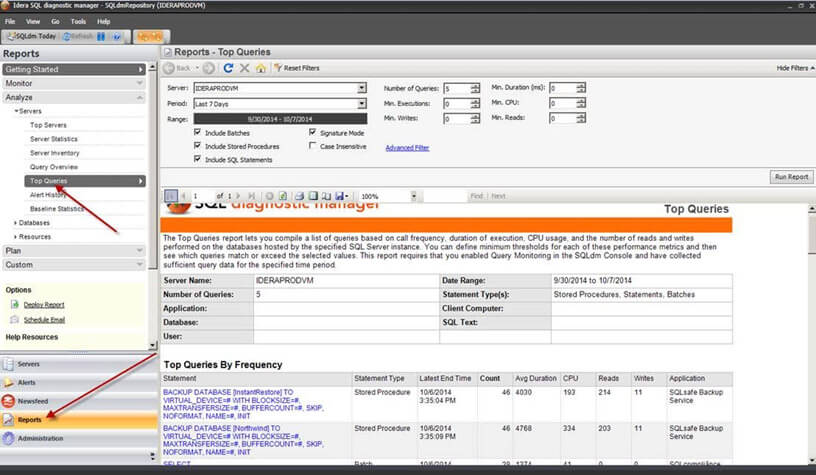Screen dimensions: 816x475
Task: Click Hide Filters toggle
Action: [795, 68]
